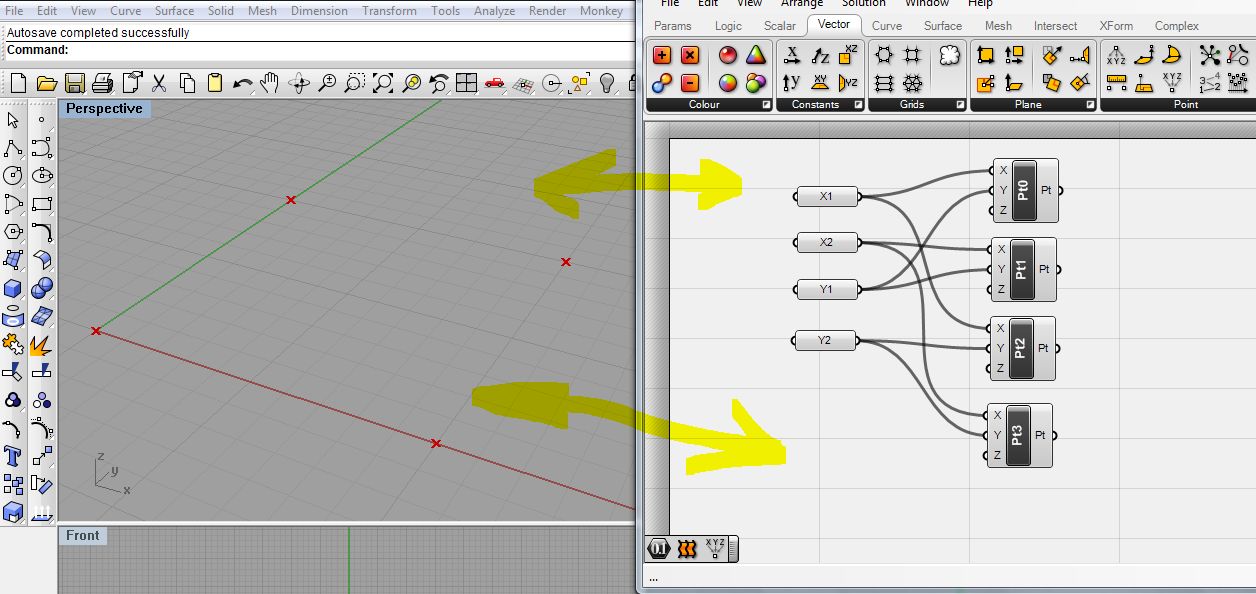Toggle the orange arrows icon below the canvas

686,548
